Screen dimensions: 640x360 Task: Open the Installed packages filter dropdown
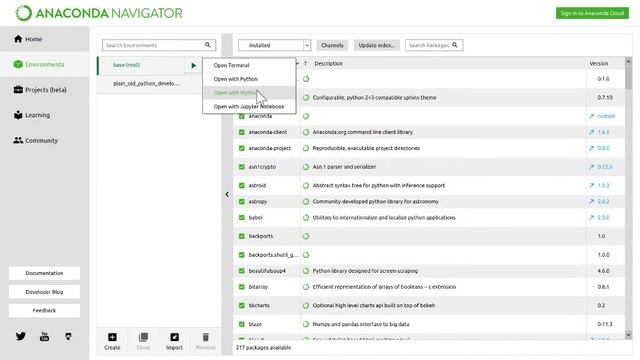pyautogui.click(x=275, y=45)
